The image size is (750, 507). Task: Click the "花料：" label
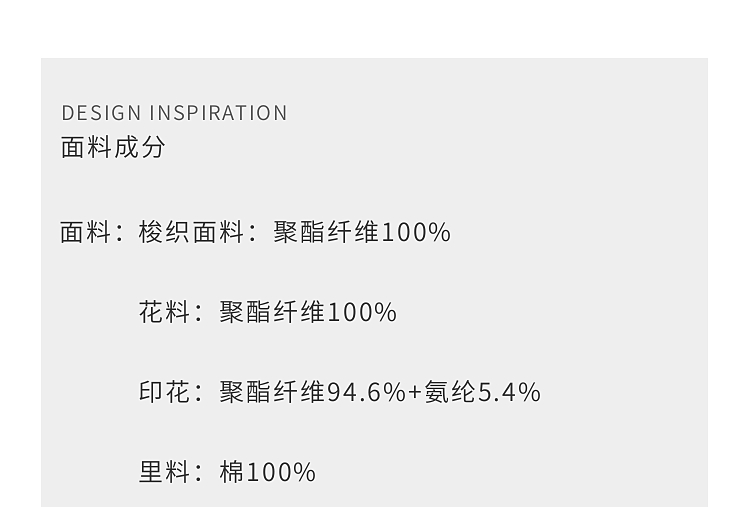(171, 312)
